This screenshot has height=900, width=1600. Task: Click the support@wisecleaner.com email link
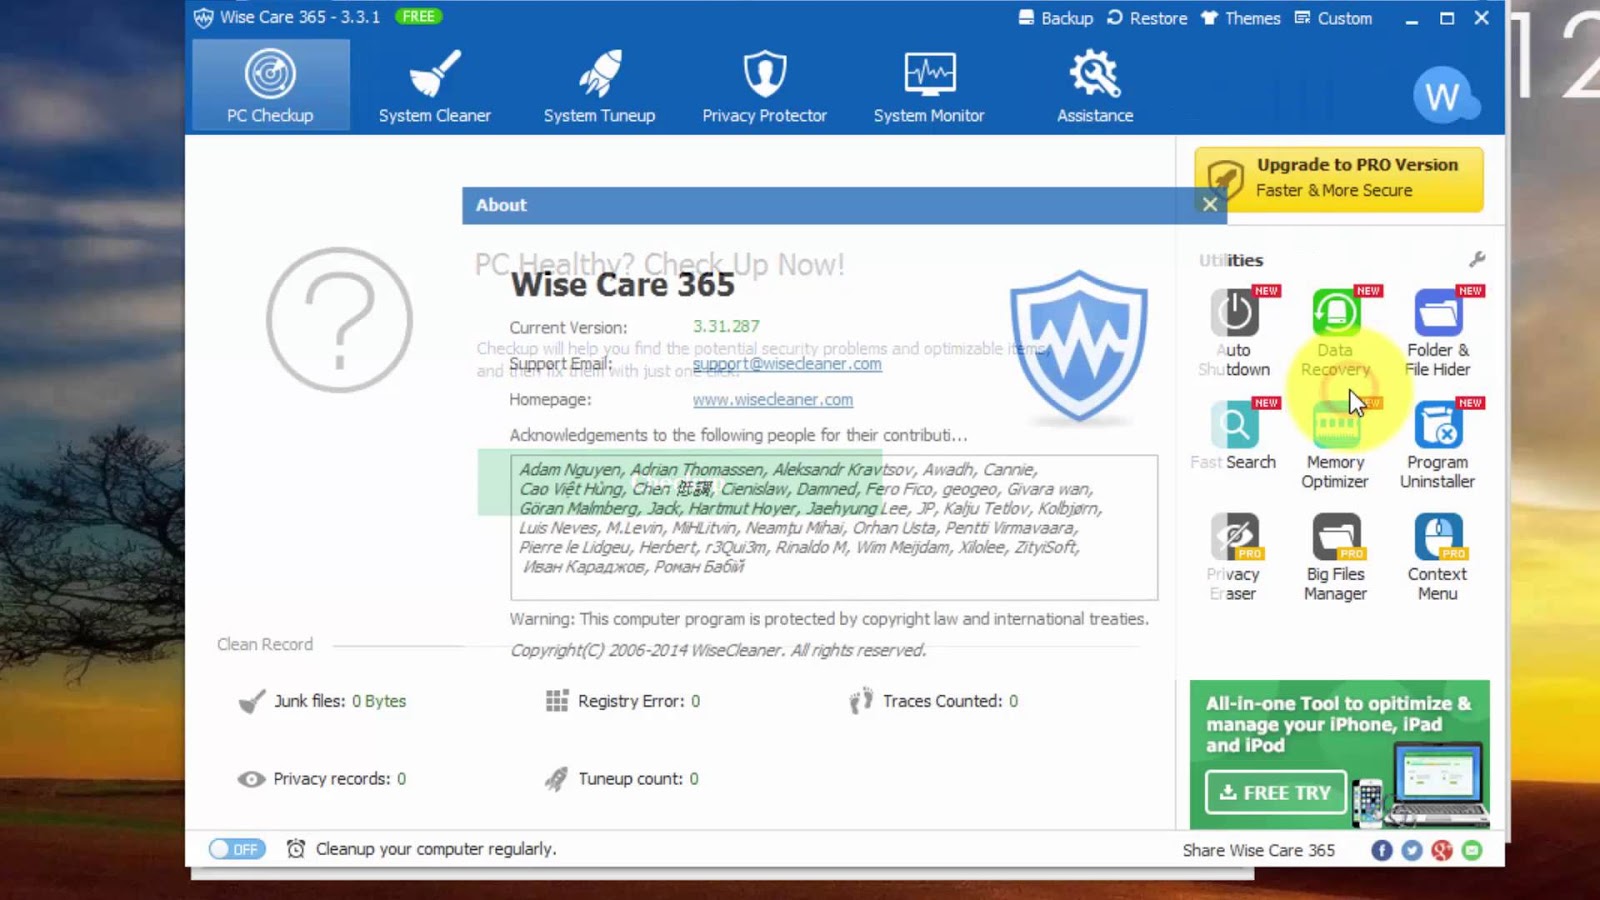787,364
